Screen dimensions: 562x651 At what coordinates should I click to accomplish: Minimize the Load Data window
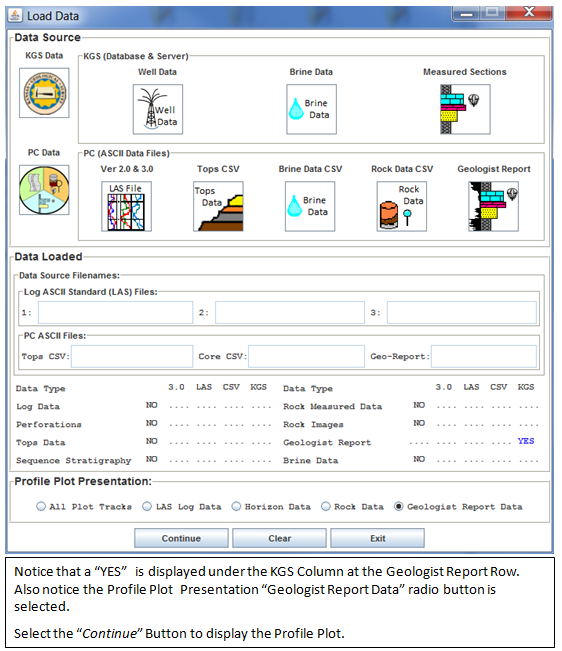466,13
